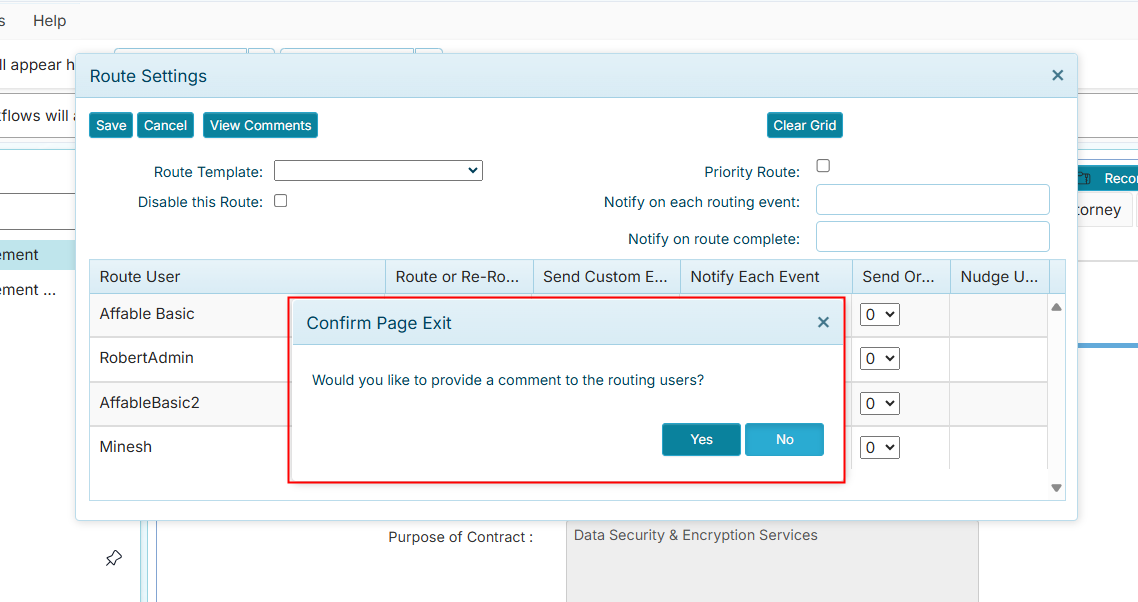
Task: Open the Help menu
Action: pos(49,20)
